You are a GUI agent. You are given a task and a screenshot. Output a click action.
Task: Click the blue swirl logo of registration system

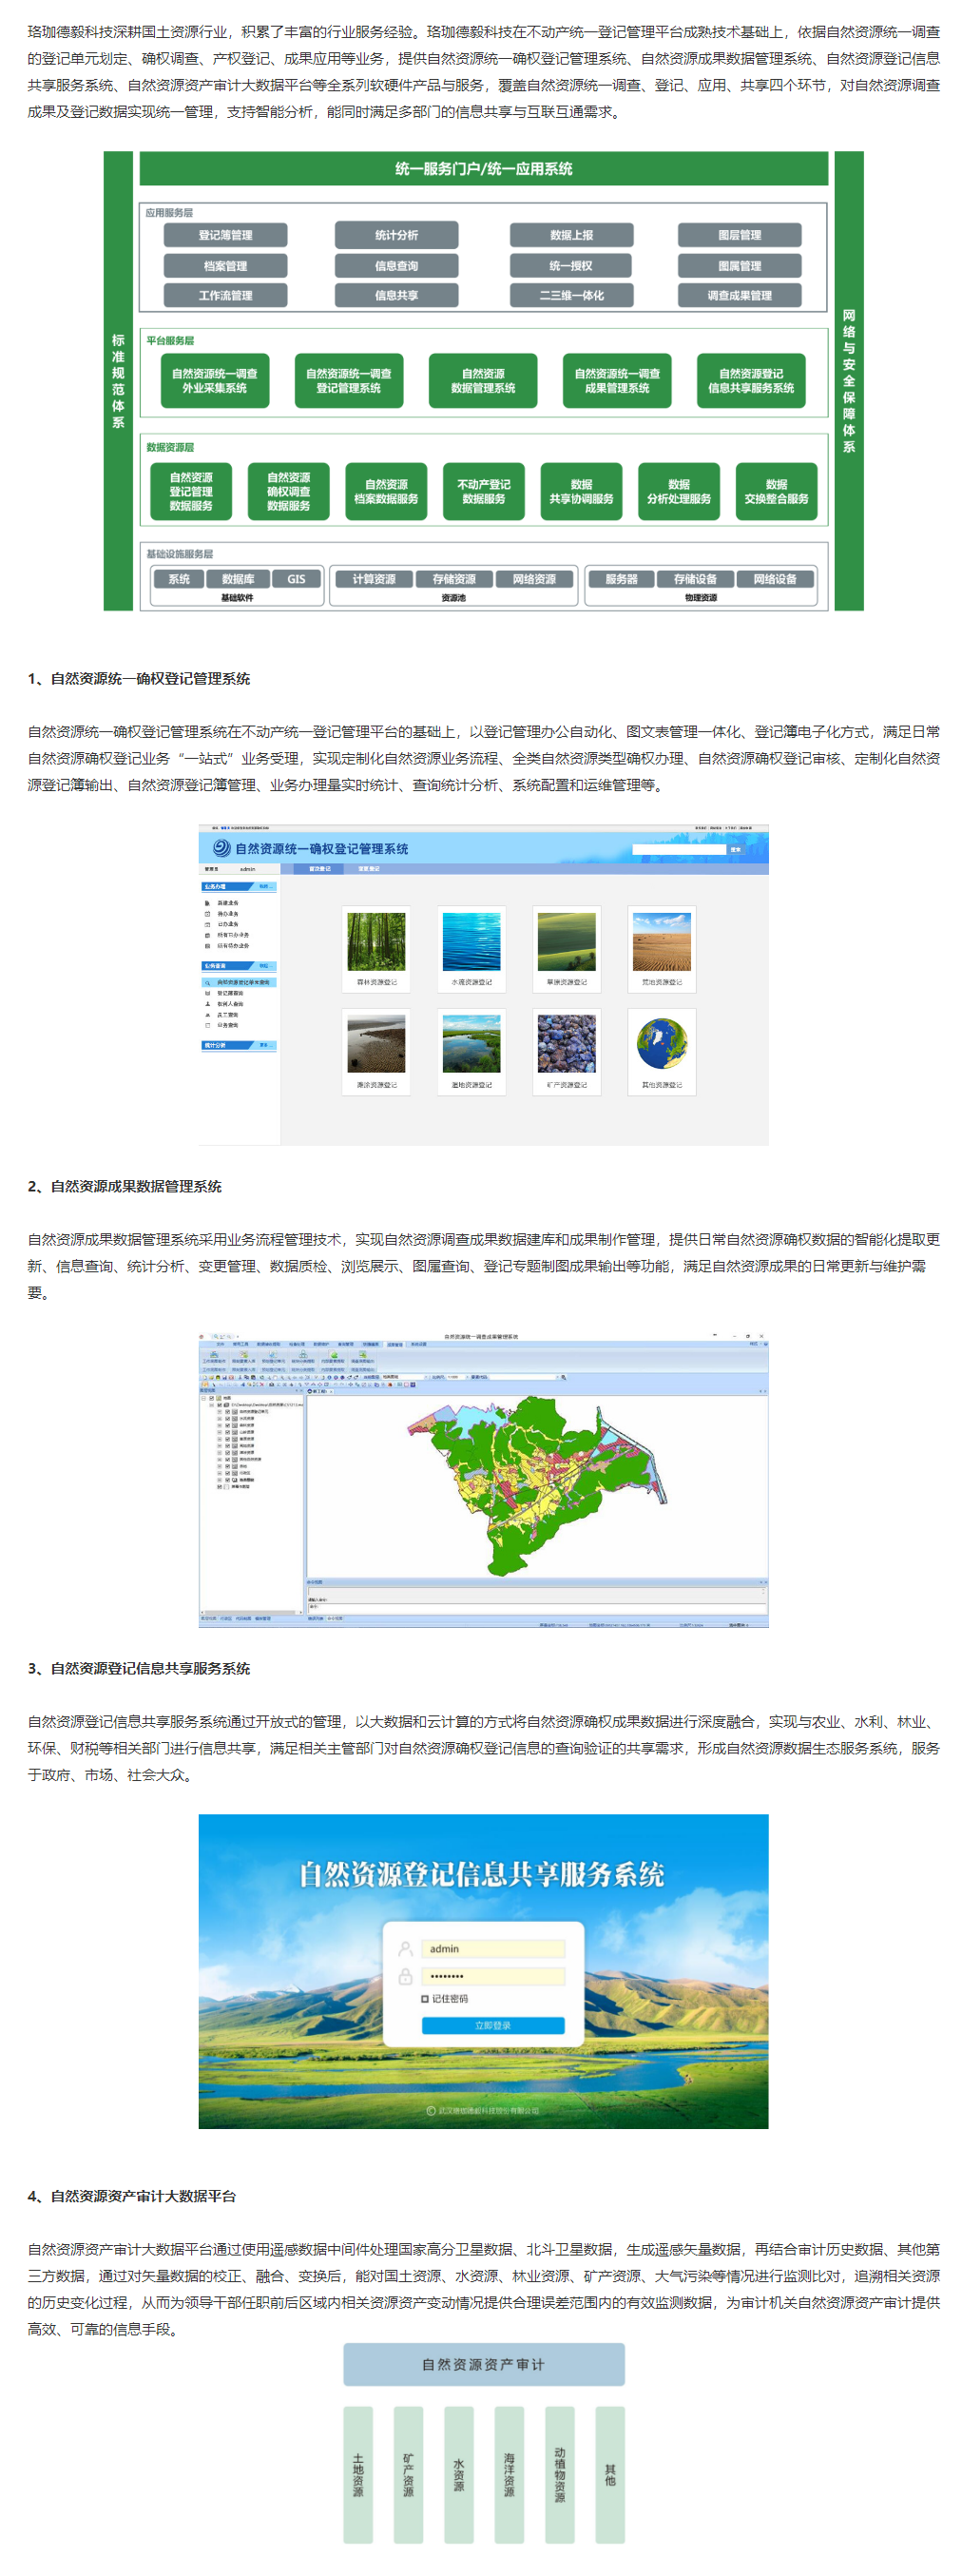(x=221, y=848)
